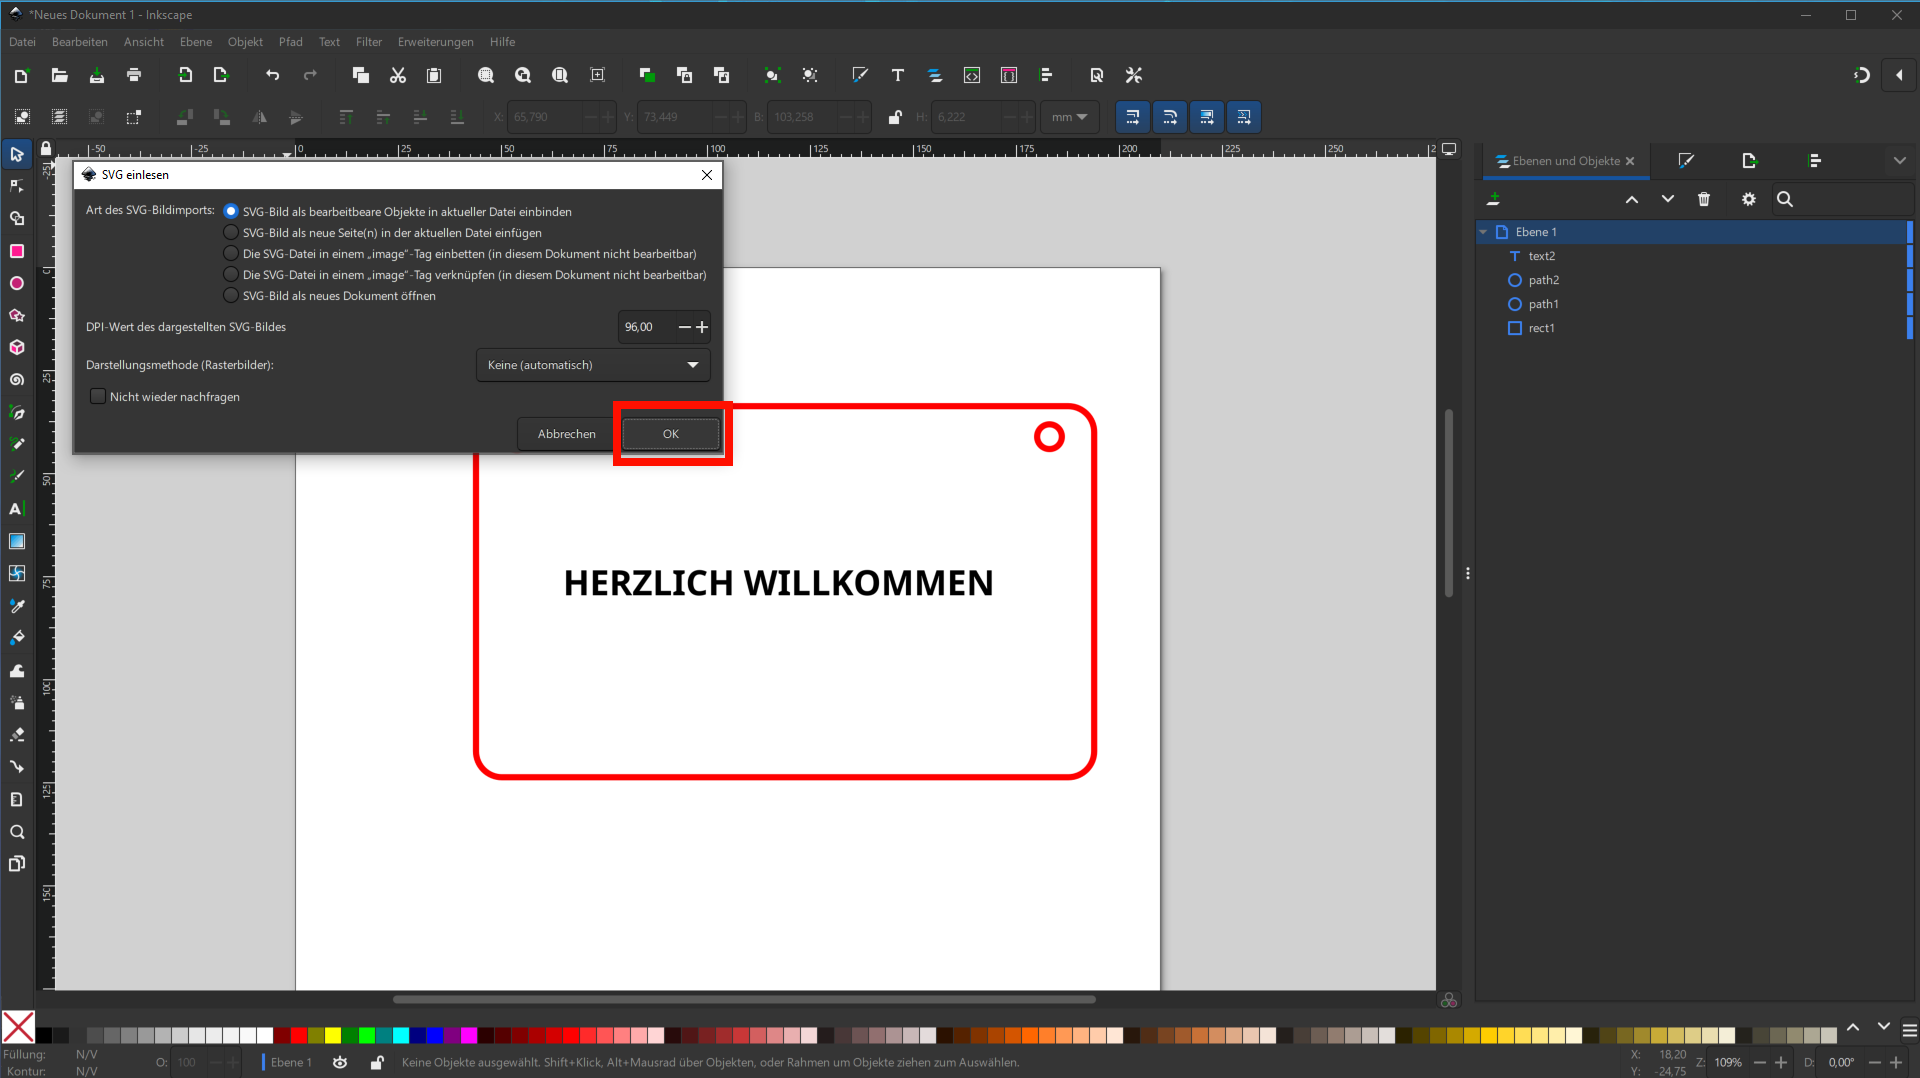Expand docked panels chevron menu

pos(1900,160)
